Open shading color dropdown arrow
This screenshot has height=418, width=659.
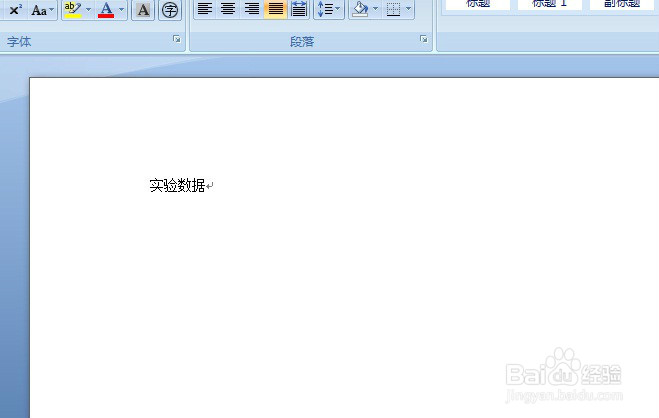pos(376,9)
